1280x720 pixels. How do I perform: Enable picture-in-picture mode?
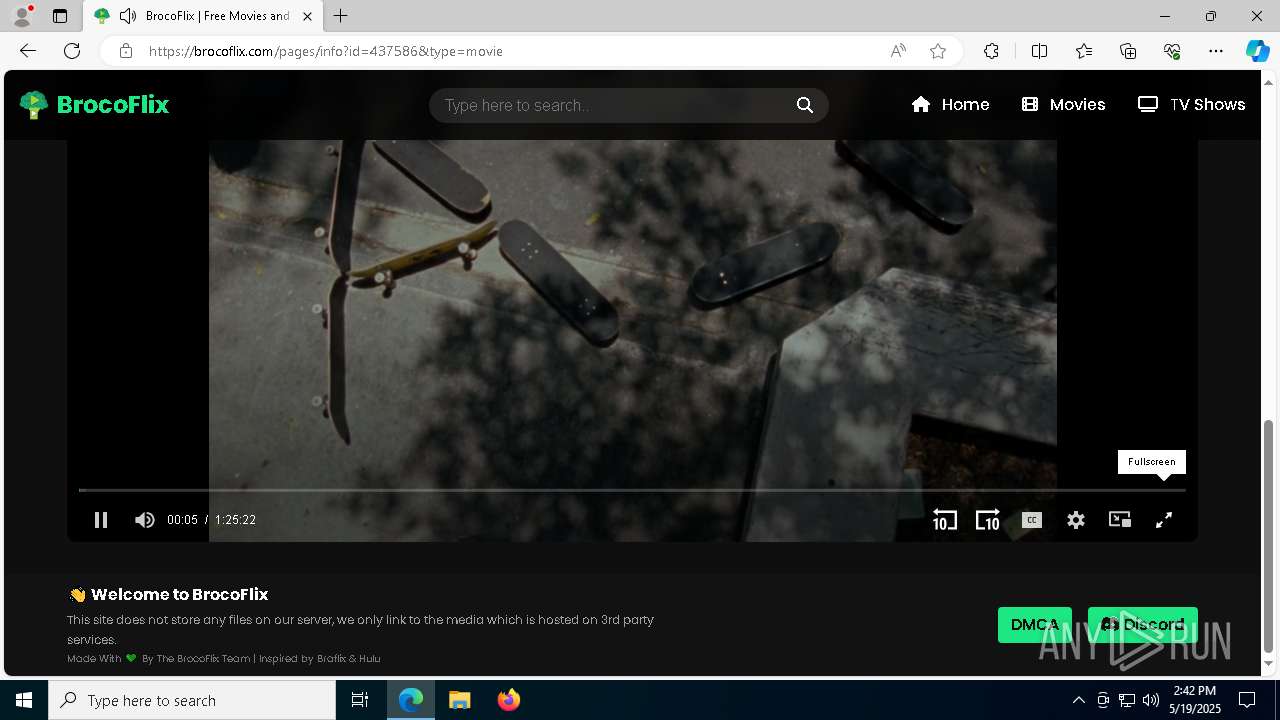click(1120, 520)
